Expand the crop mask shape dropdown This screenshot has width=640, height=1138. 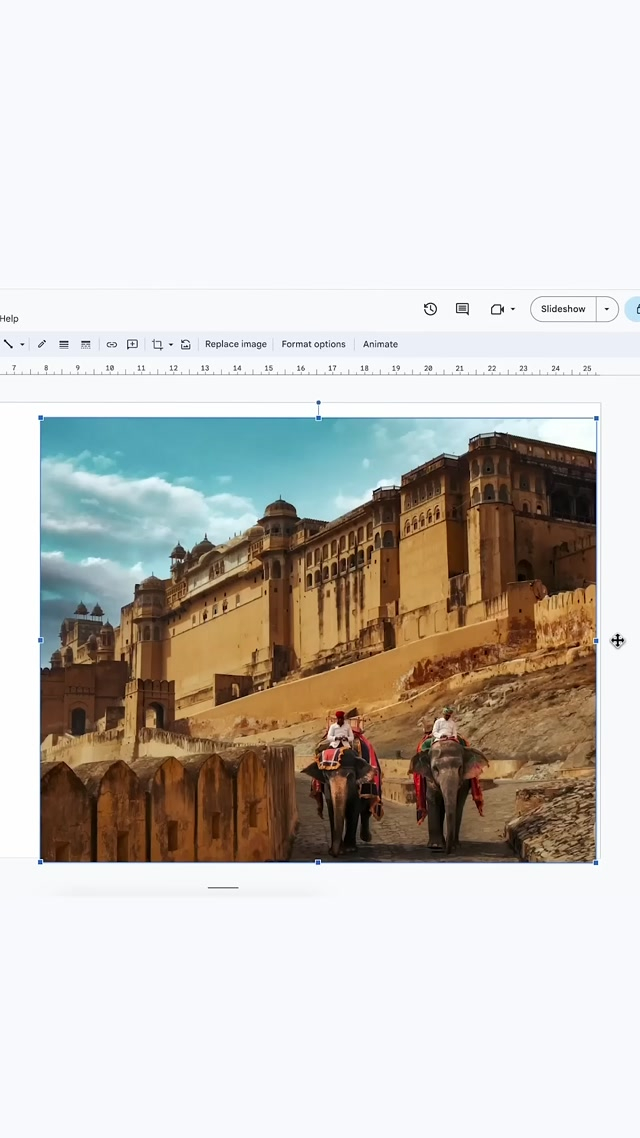(x=171, y=345)
